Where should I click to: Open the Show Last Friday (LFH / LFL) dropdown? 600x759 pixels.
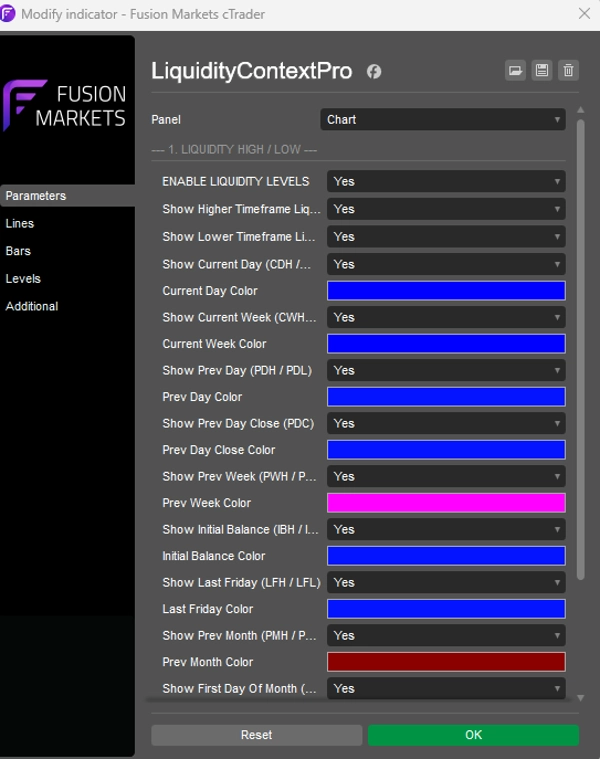click(446, 582)
